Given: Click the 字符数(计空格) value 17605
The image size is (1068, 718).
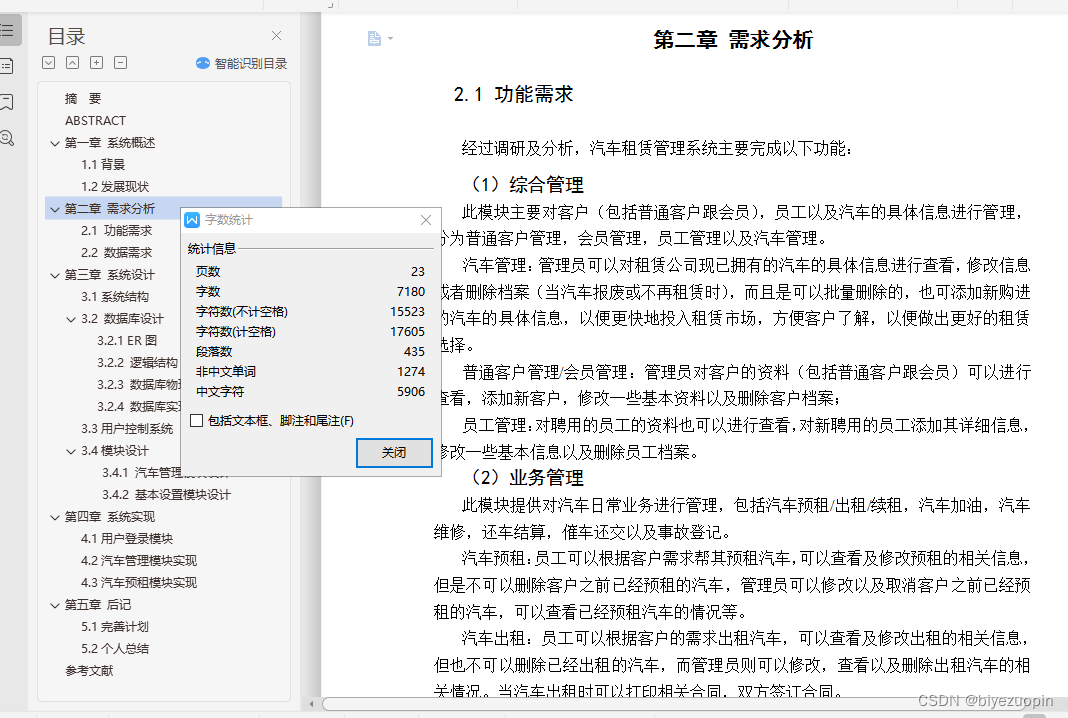Looking at the screenshot, I should 407,332.
